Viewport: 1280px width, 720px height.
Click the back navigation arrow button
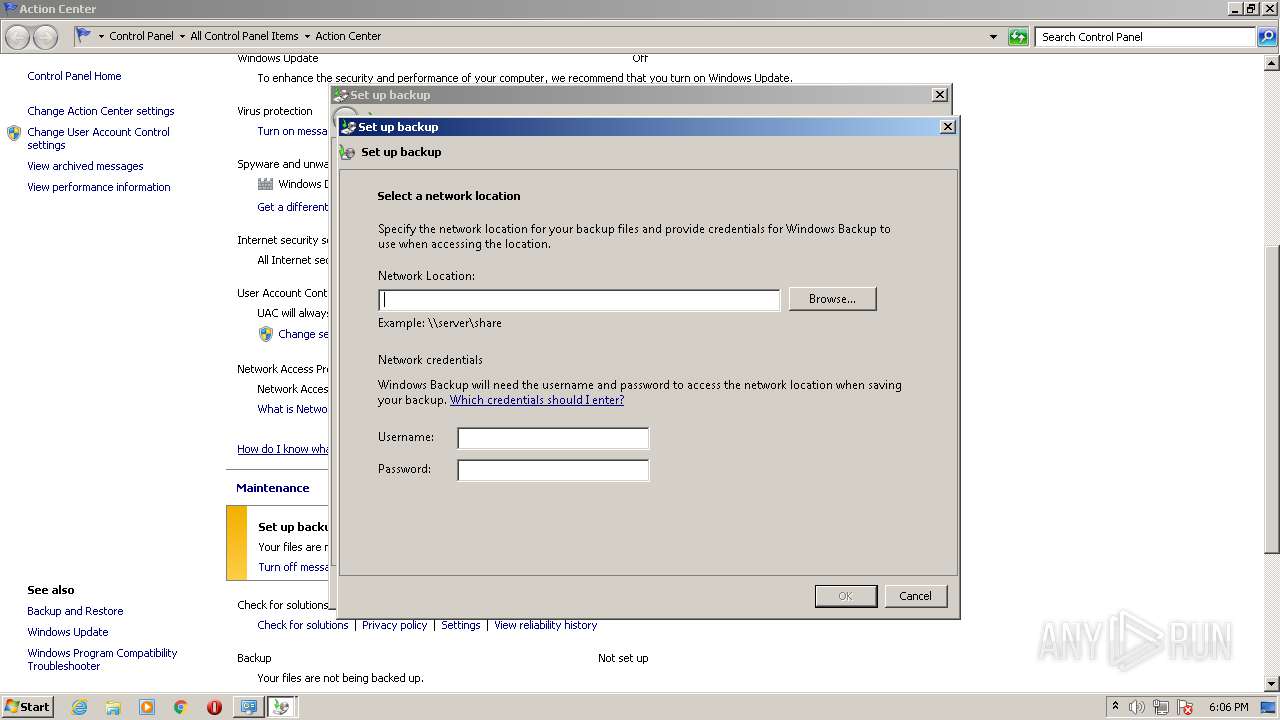(18, 37)
